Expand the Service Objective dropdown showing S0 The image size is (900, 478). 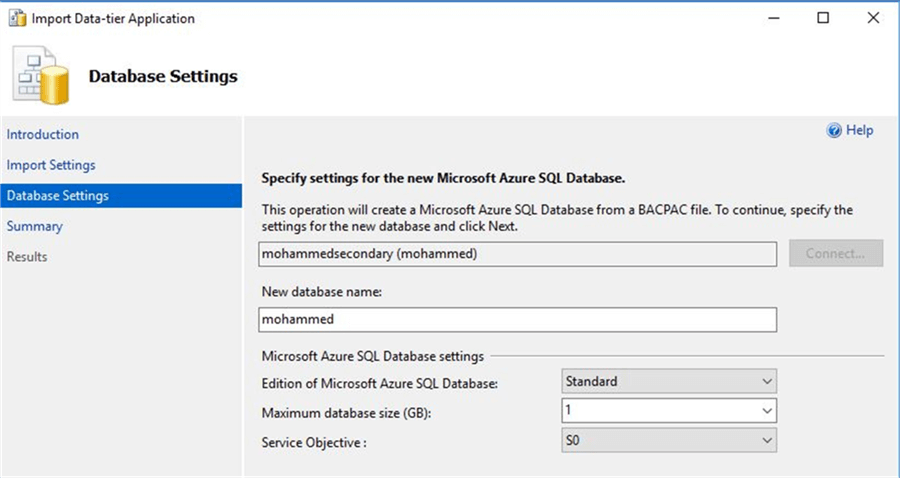coord(668,440)
